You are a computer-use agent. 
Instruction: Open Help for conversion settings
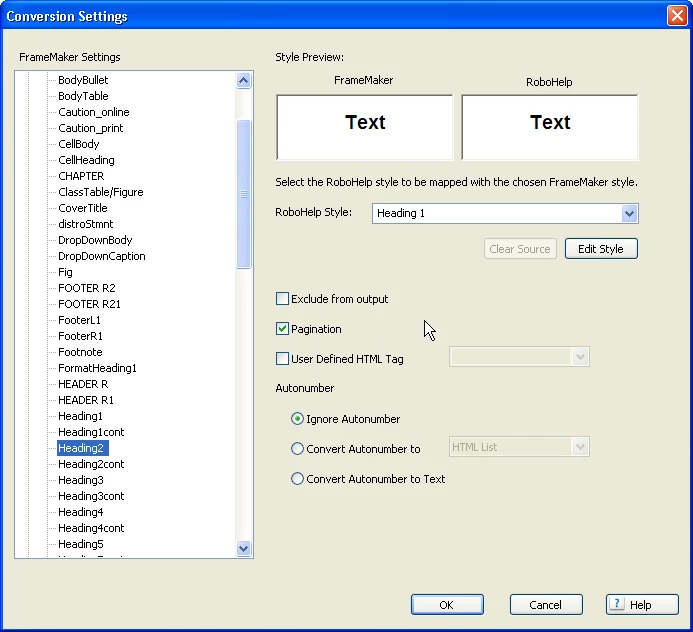(642, 605)
